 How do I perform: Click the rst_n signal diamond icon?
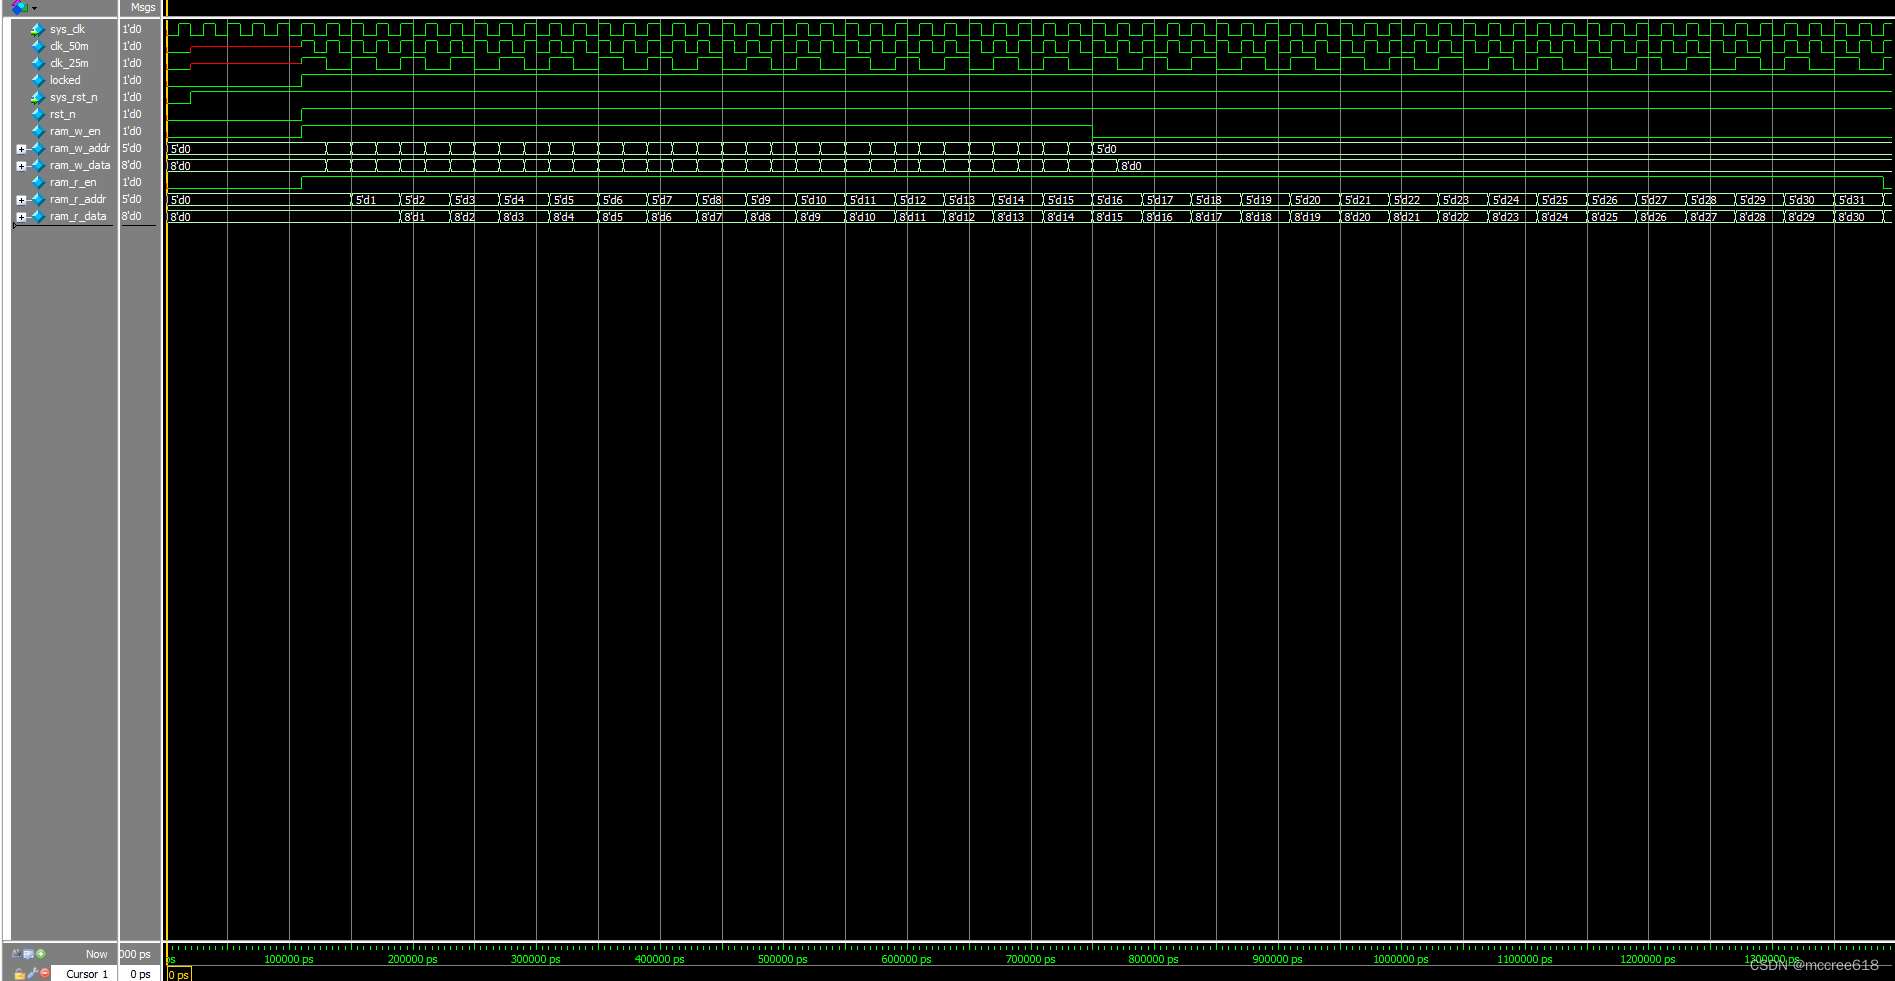tap(38, 114)
